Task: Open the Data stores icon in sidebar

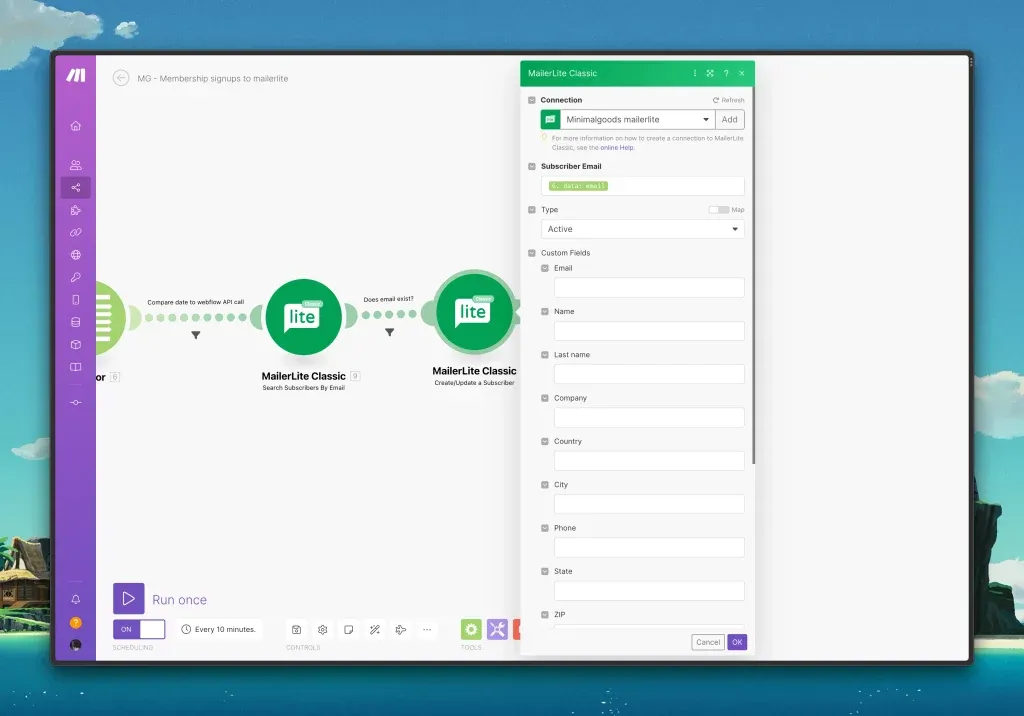Action: click(76, 322)
